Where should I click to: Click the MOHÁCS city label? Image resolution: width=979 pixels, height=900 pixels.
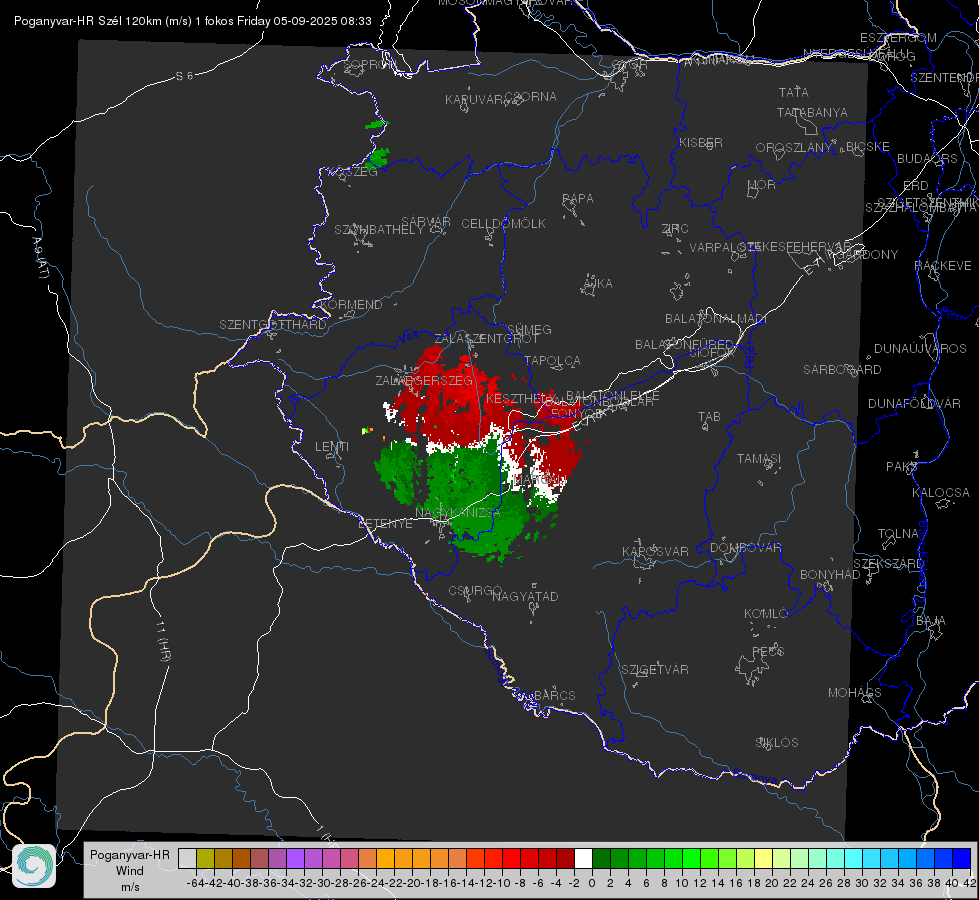(x=854, y=692)
